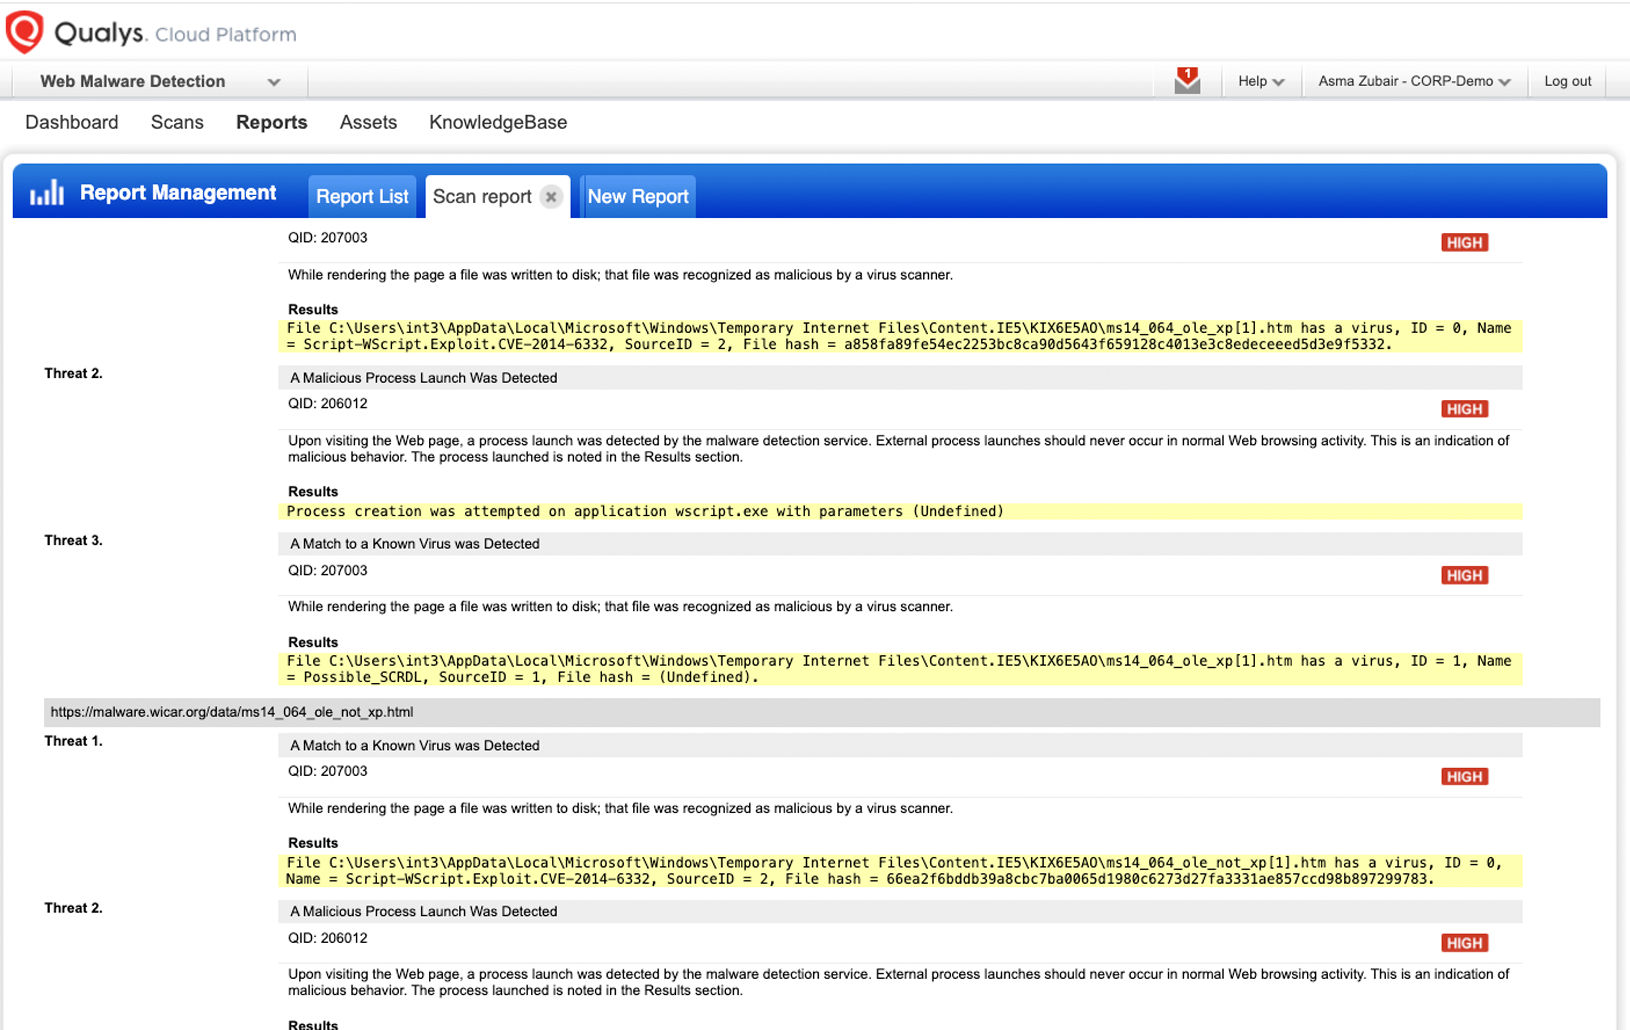Expand Asma Zubair account menu
1630x1030 pixels.
coord(1413,82)
